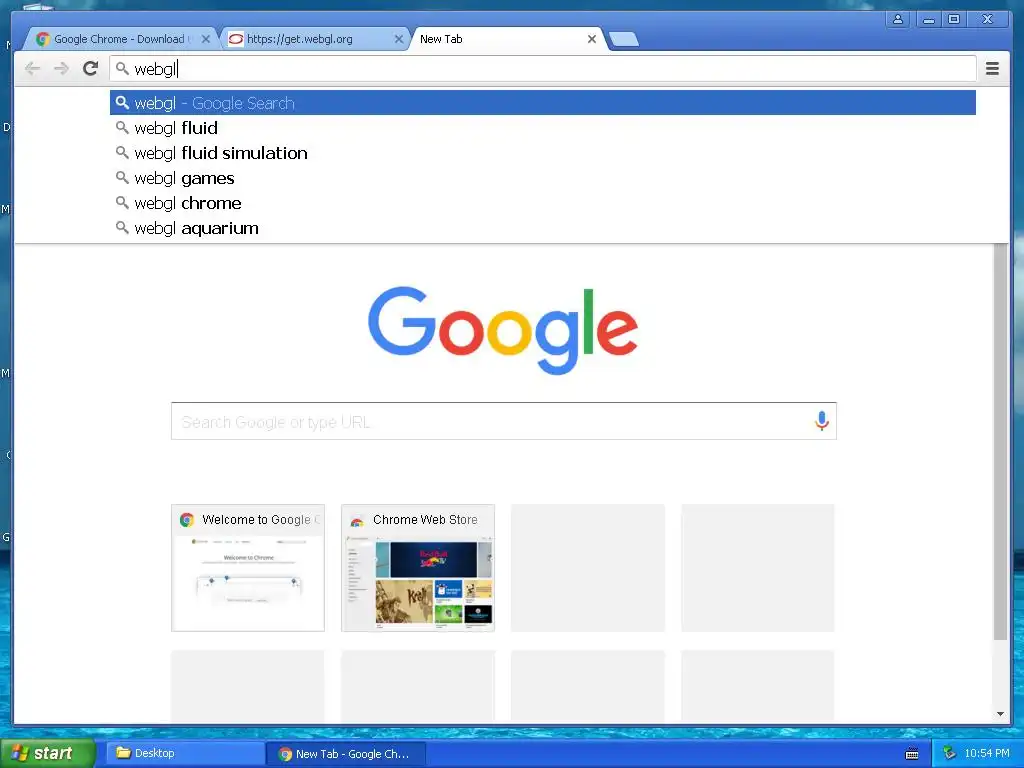Viewport: 1024px width, 768px height.
Task: Click the Chrome favicon on Download tab
Action: coord(43,39)
